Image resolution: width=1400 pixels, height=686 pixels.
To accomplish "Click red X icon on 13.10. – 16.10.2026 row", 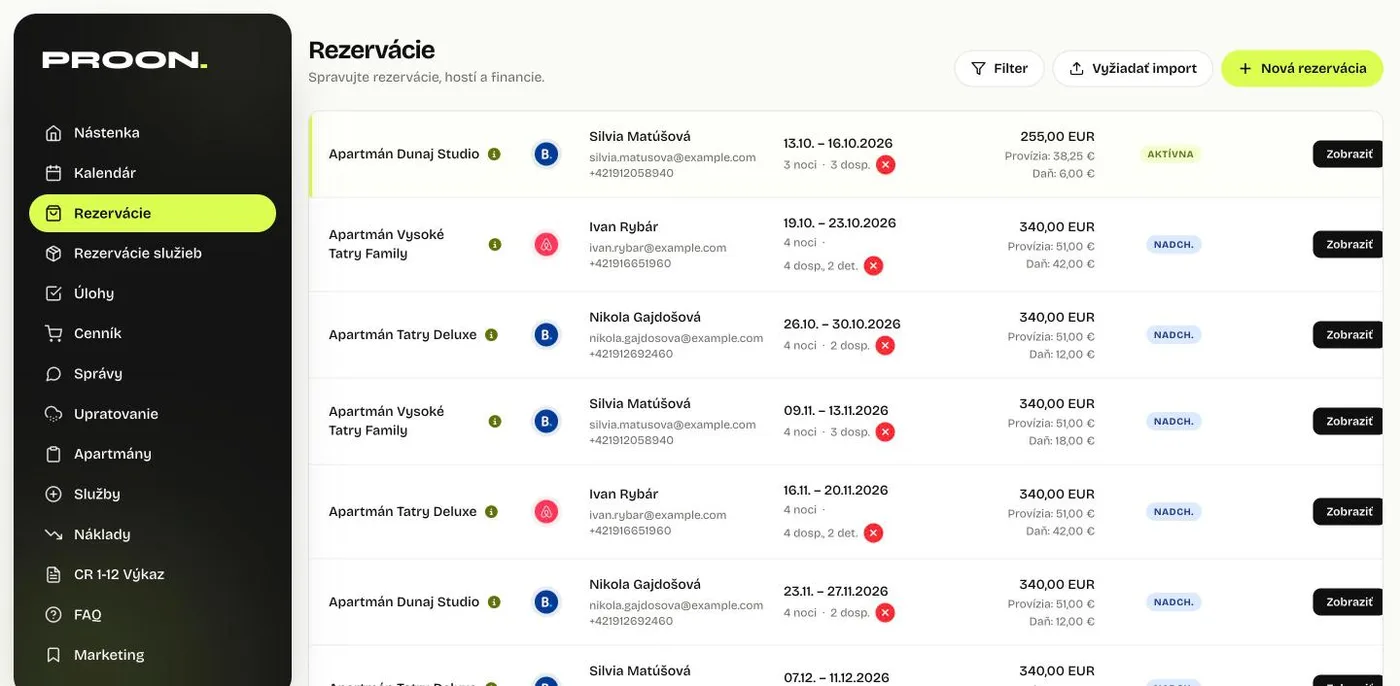I will coord(885,165).
